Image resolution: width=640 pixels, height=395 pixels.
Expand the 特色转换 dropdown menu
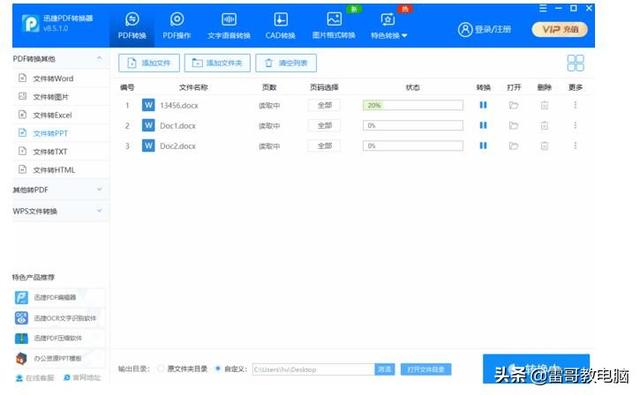pyautogui.click(x=389, y=26)
